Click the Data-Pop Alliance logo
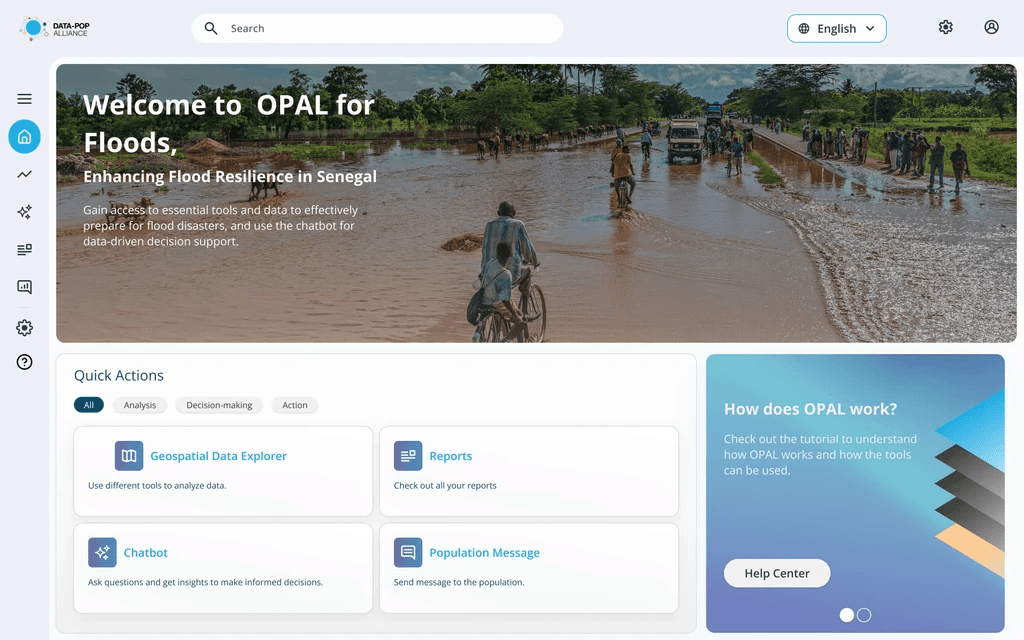 [54, 29]
